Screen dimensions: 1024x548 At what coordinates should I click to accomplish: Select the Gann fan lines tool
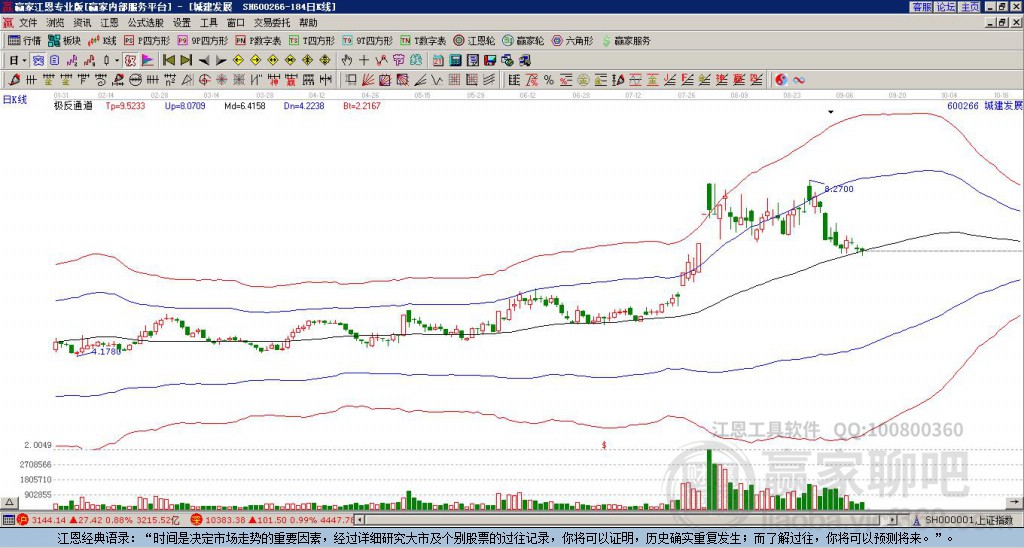click(x=369, y=80)
